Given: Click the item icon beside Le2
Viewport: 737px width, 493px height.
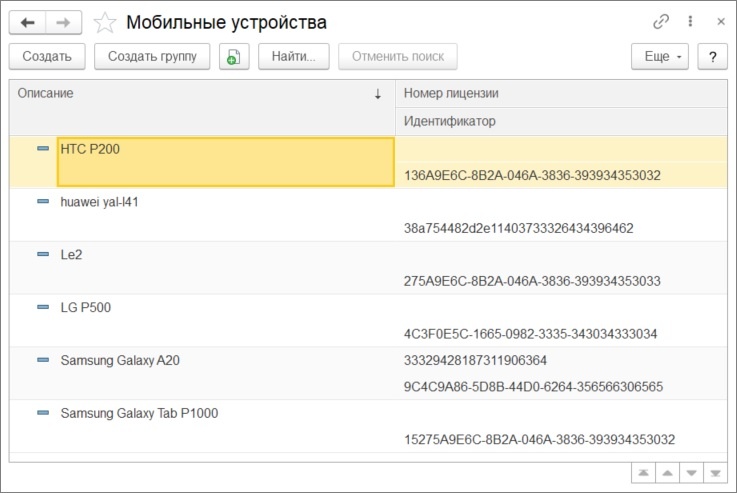Looking at the screenshot, I should (x=43, y=254).
